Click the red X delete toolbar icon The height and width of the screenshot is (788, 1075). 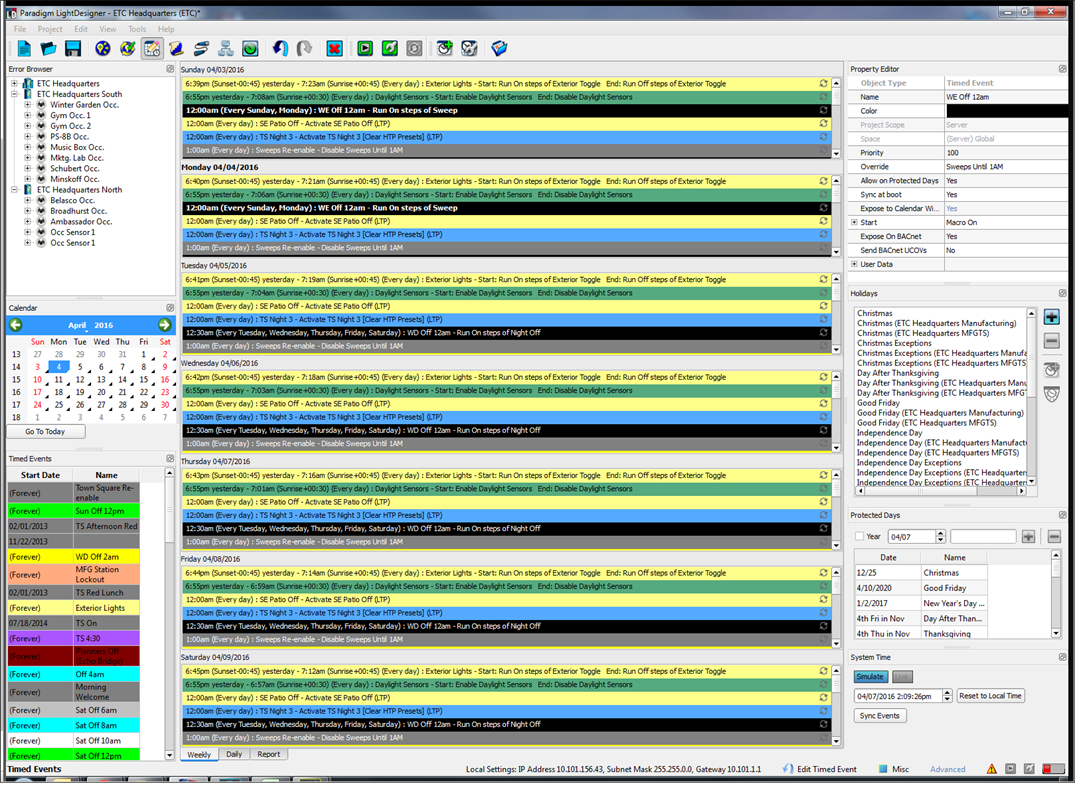[334, 48]
